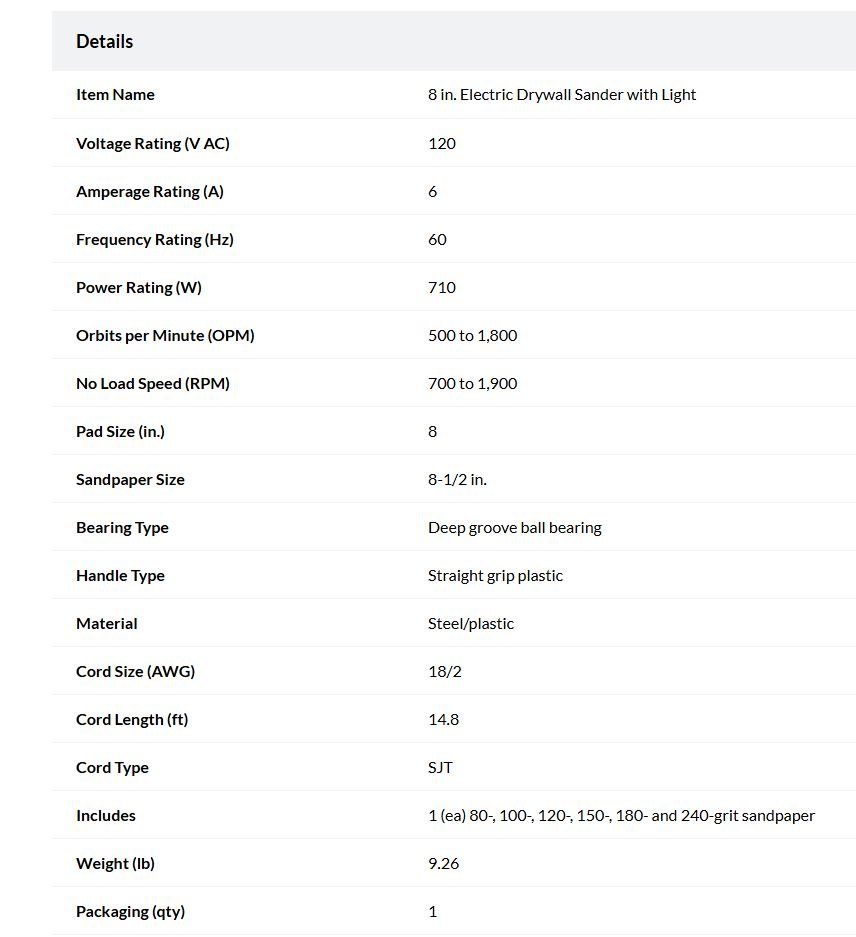The image size is (856, 937).
Task: Select the No Load Speed (RPM) label
Action: click(153, 384)
